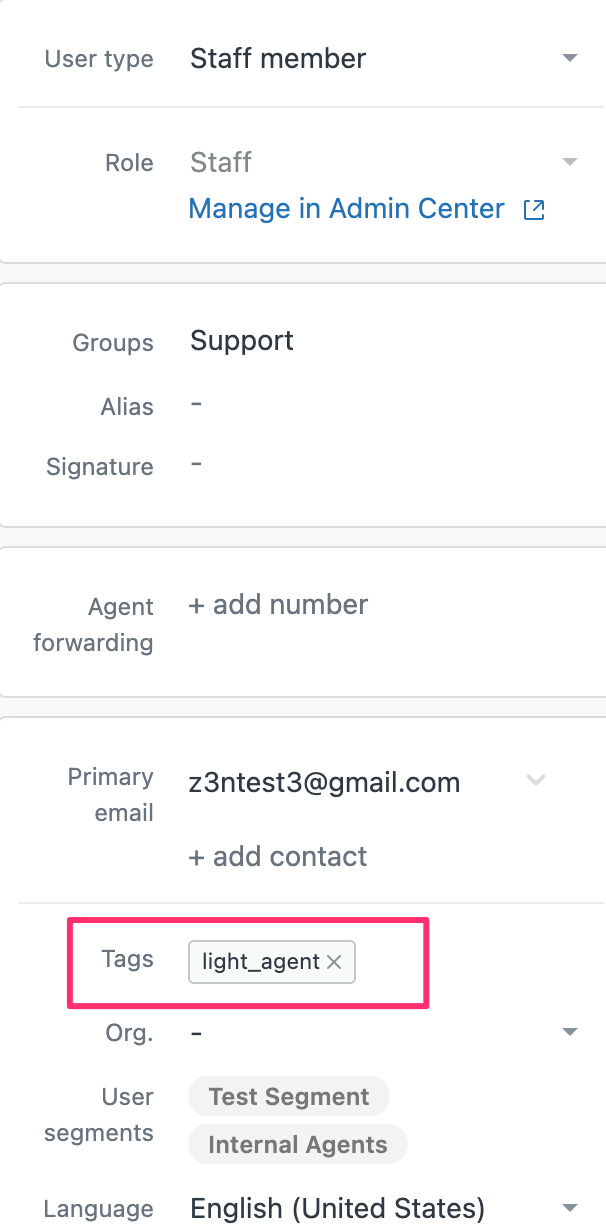Click the external link icon beside Admin Center
Viewport: 606px width, 1224px height.
click(x=535, y=210)
